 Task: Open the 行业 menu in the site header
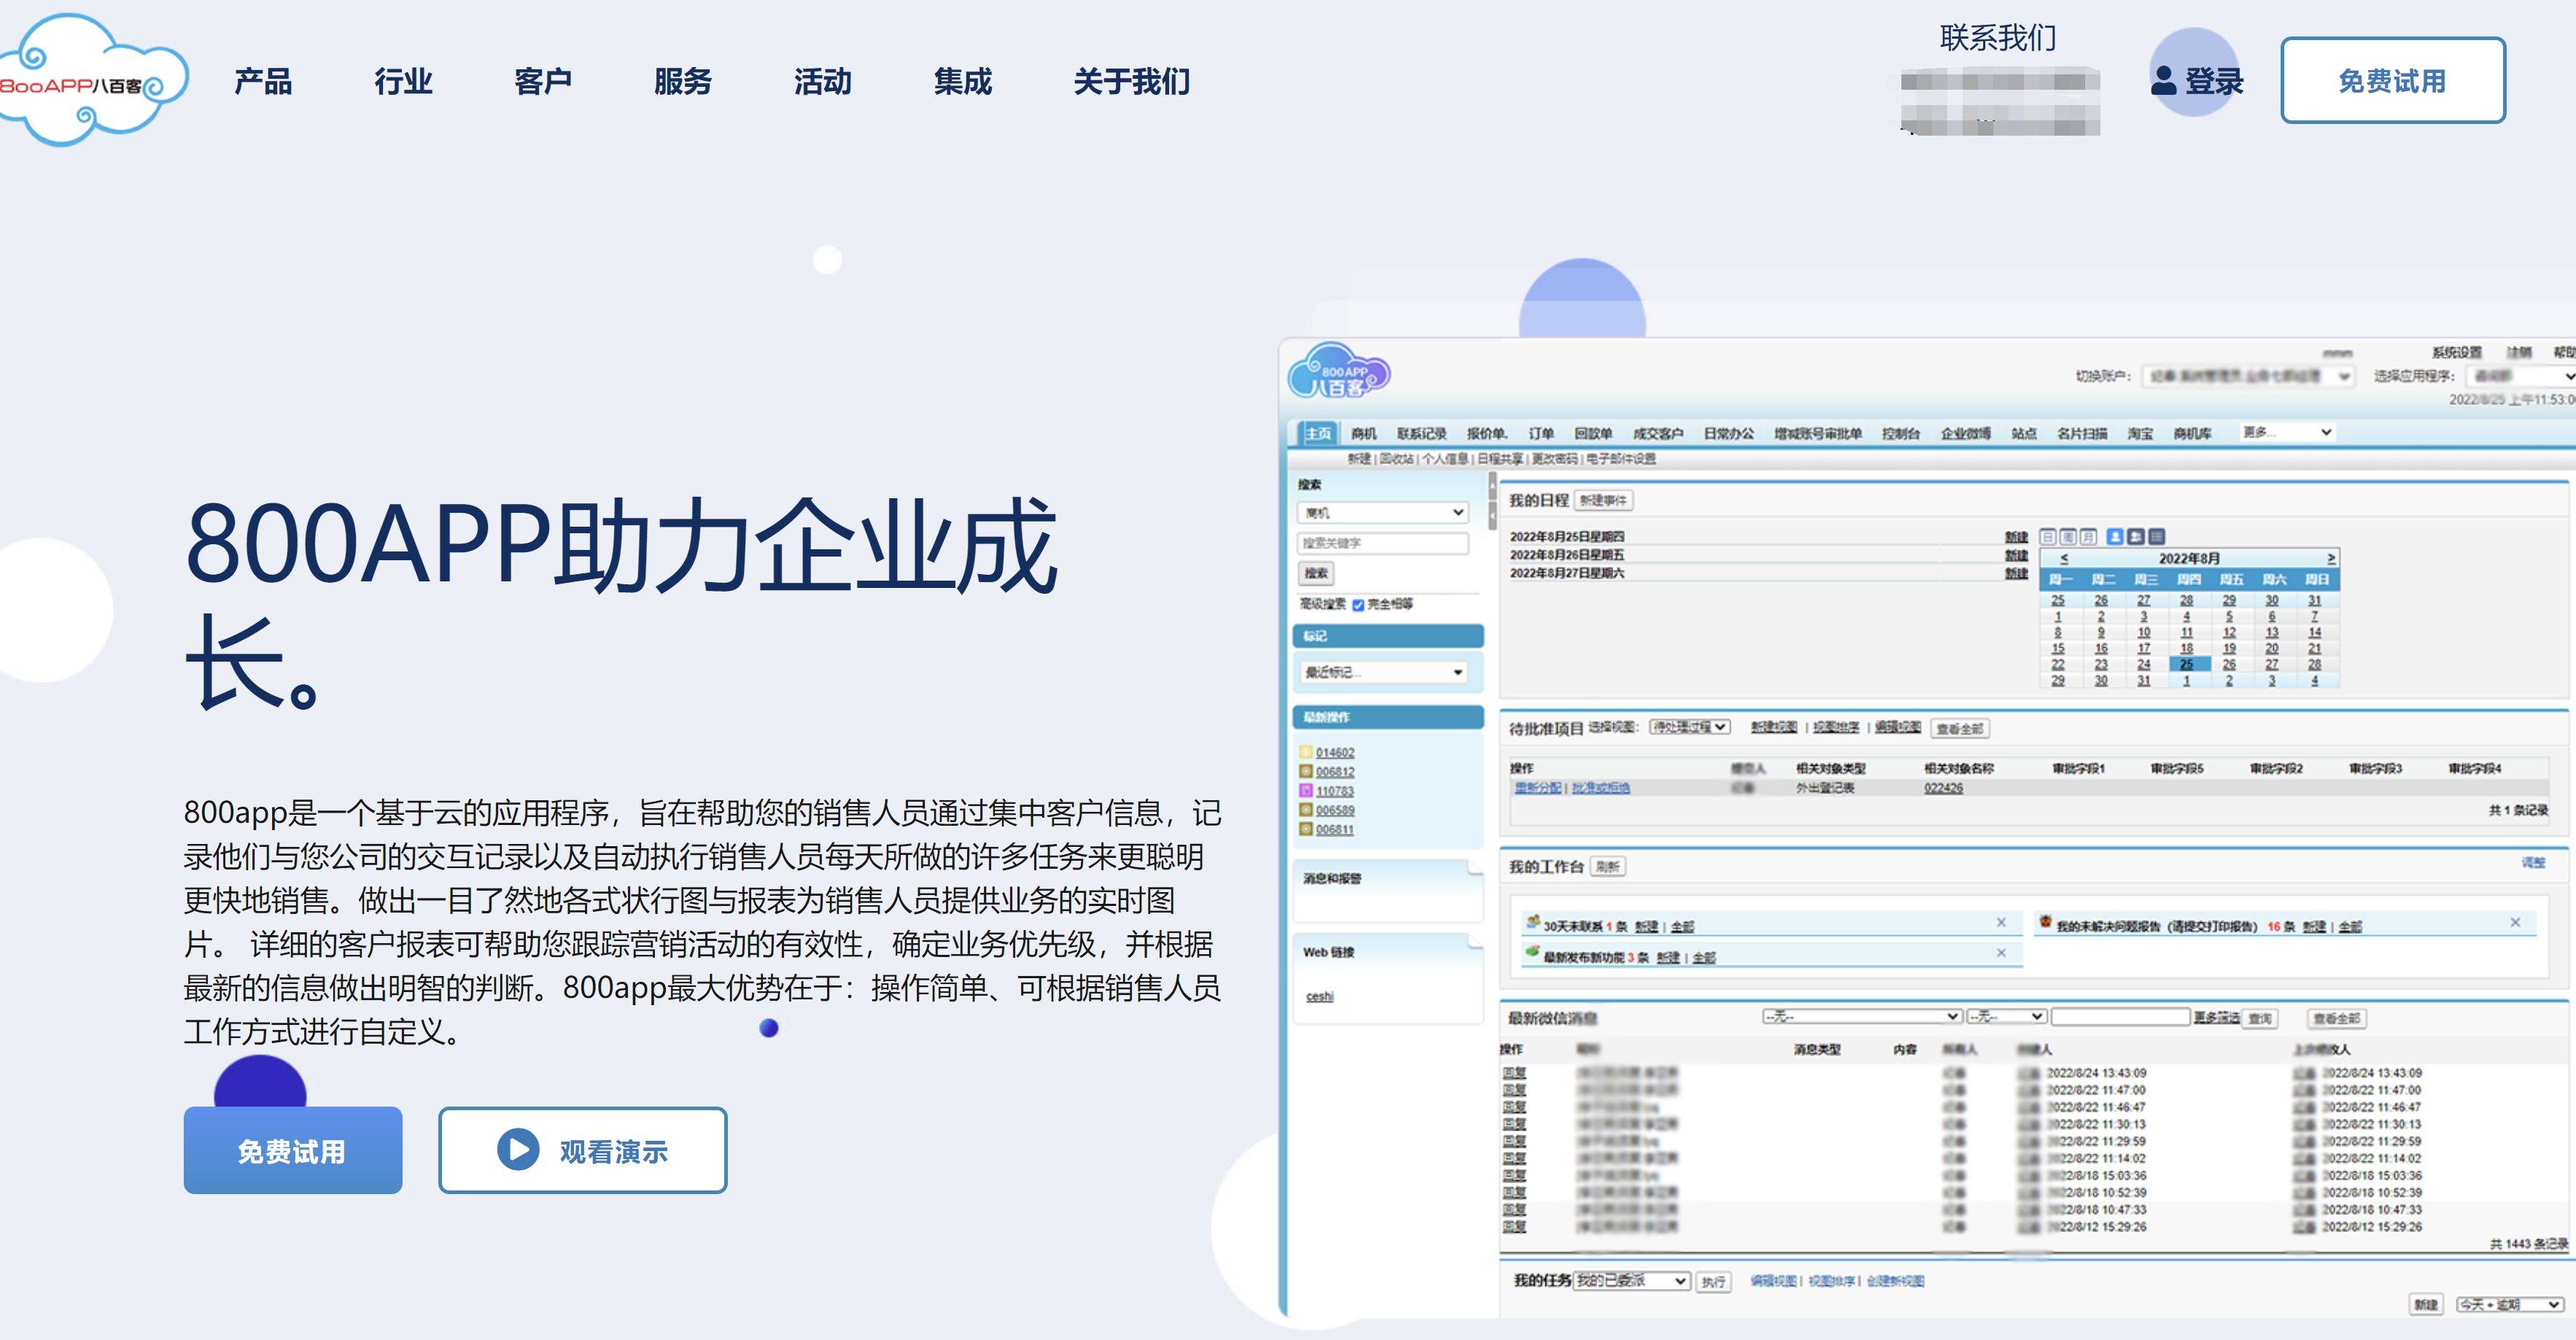pyautogui.click(x=403, y=81)
